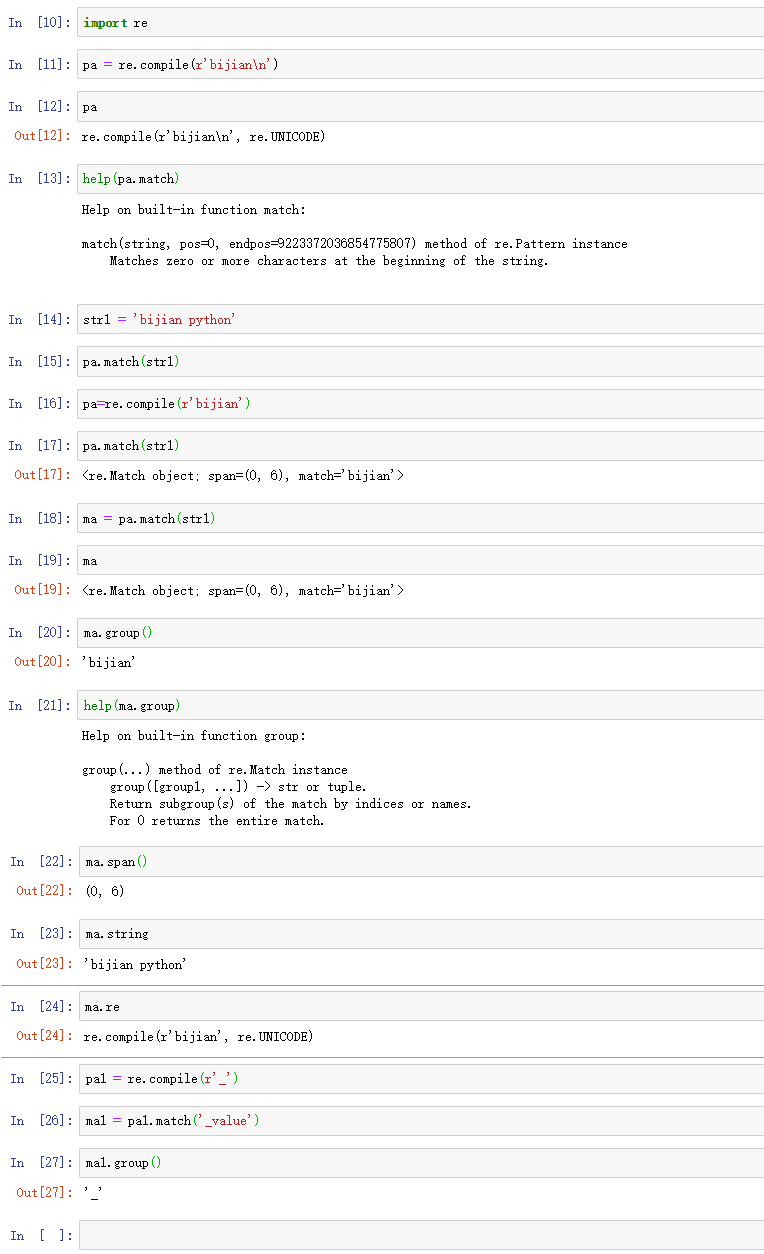Click input cell 12 containing 'pa'
Image resolution: width=764 pixels, height=1254 pixels.
coord(420,106)
